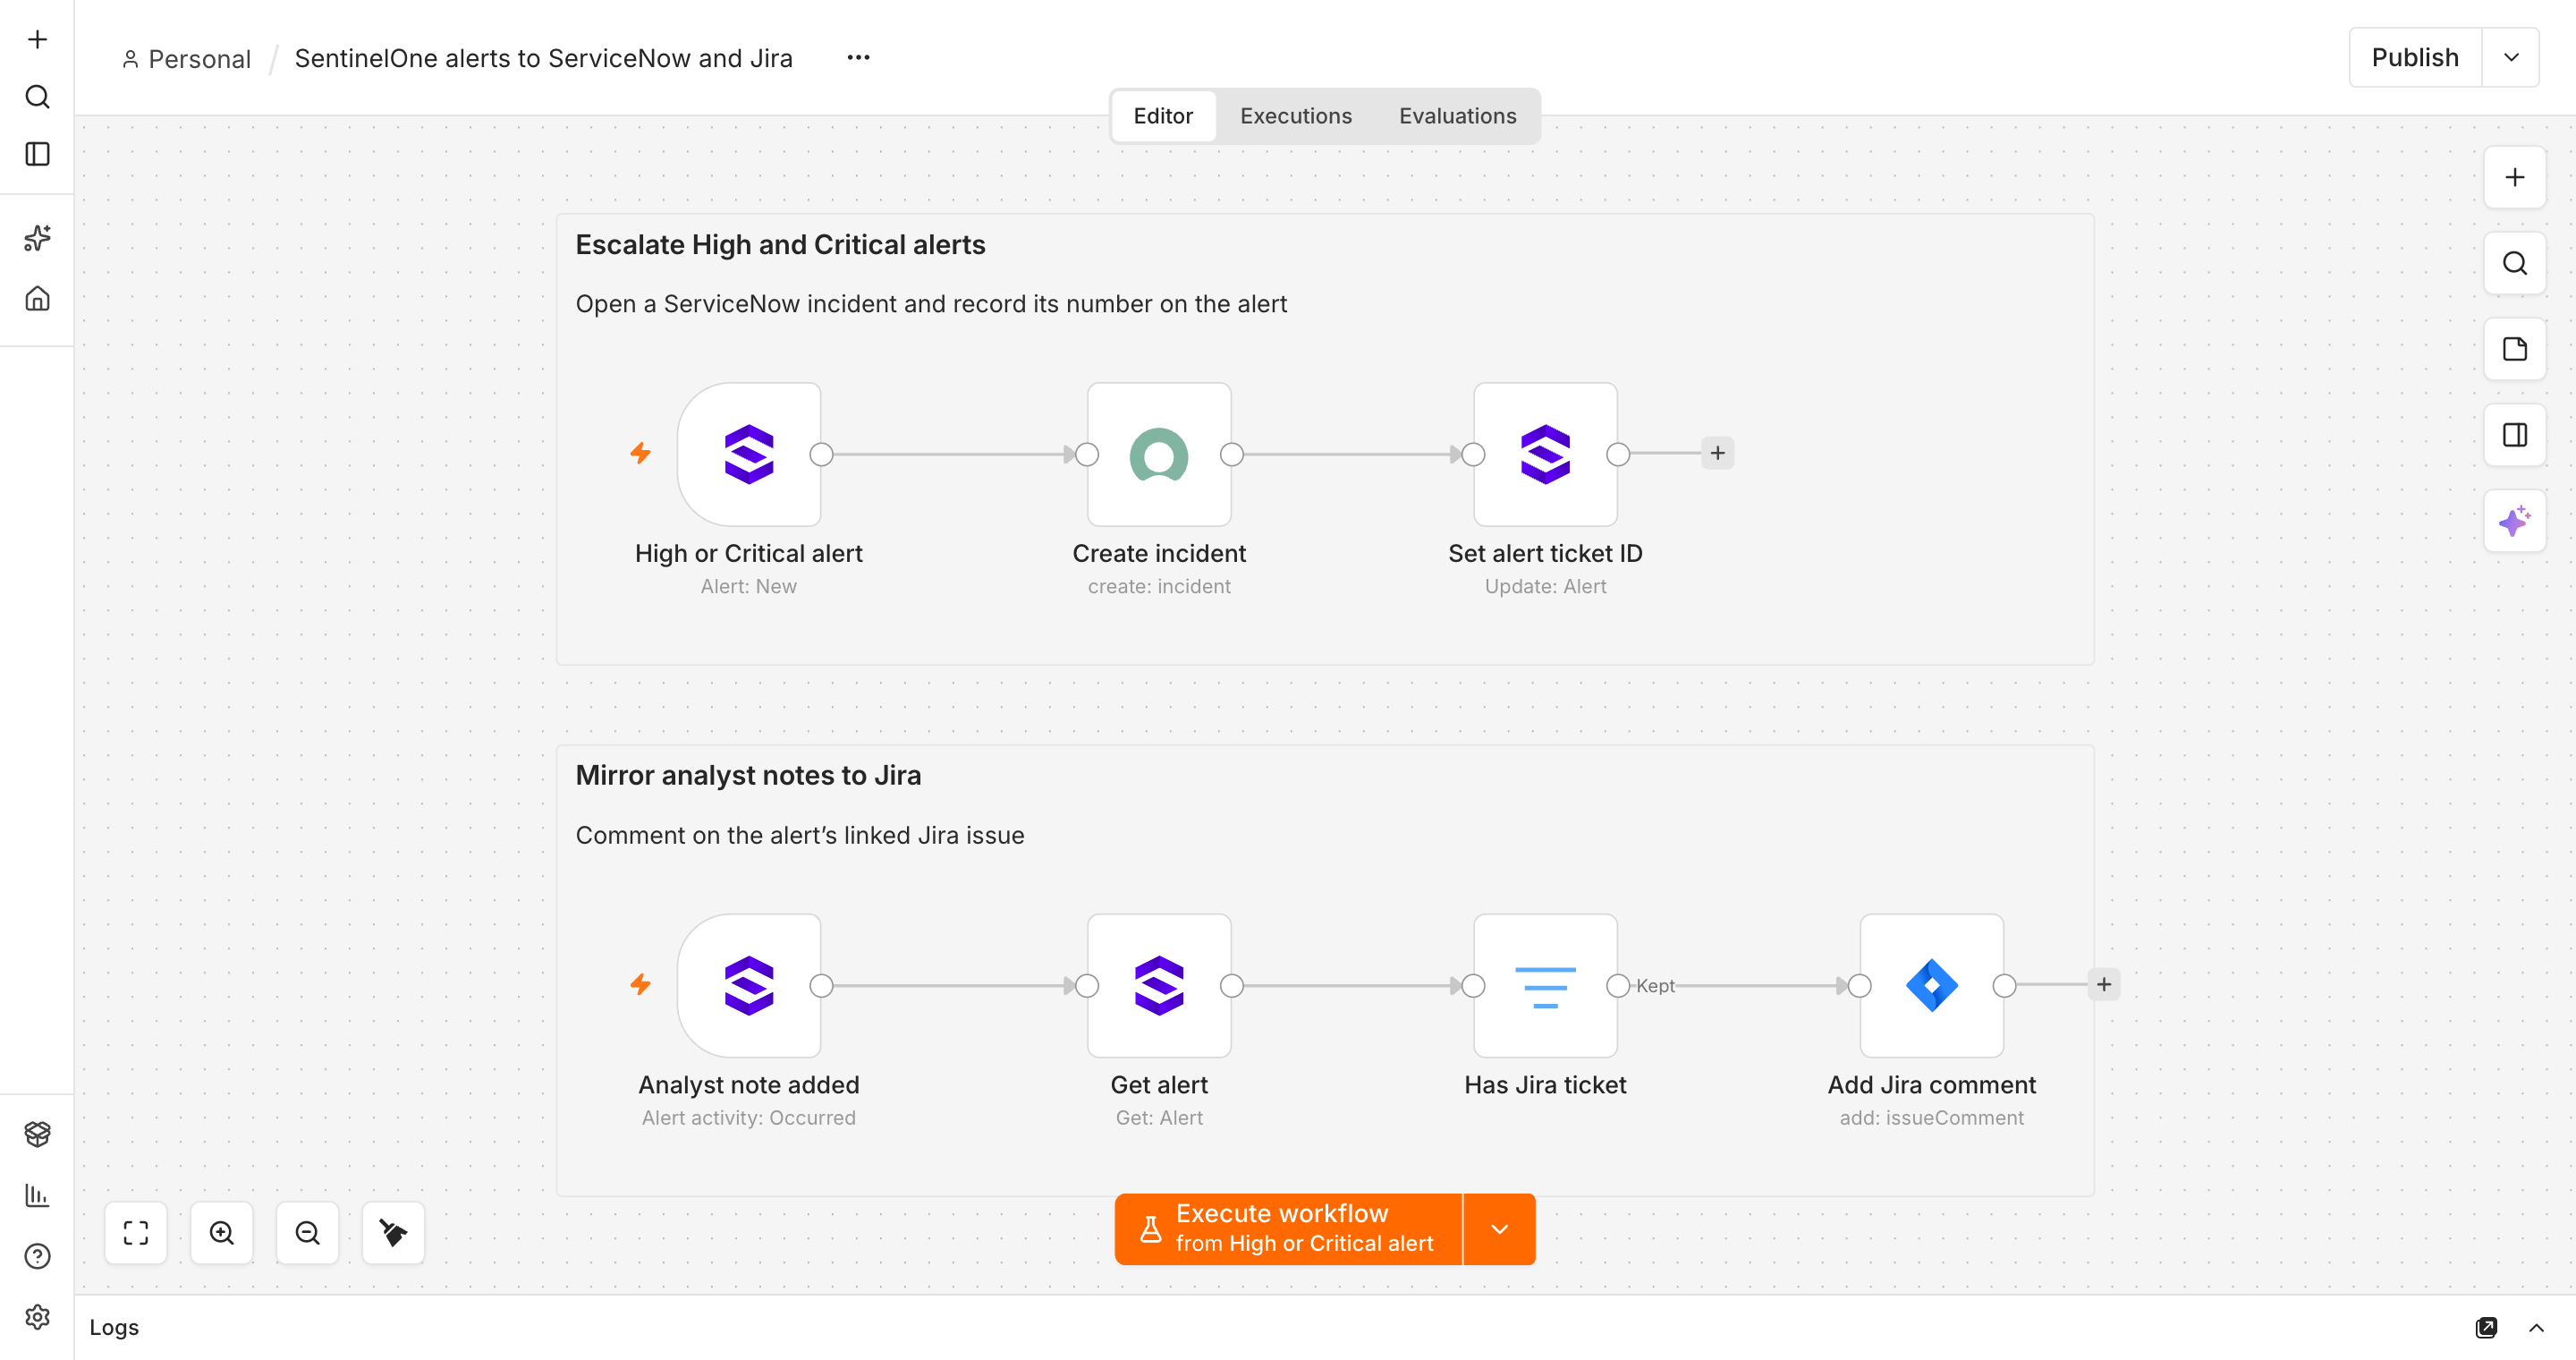Toggle the left sidebar panel icon
2576x1360 pixels.
click(37, 154)
